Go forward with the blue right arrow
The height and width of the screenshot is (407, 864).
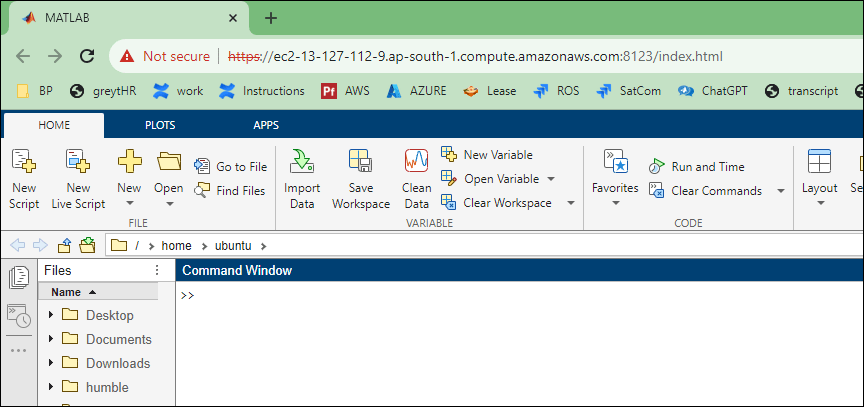point(40,245)
